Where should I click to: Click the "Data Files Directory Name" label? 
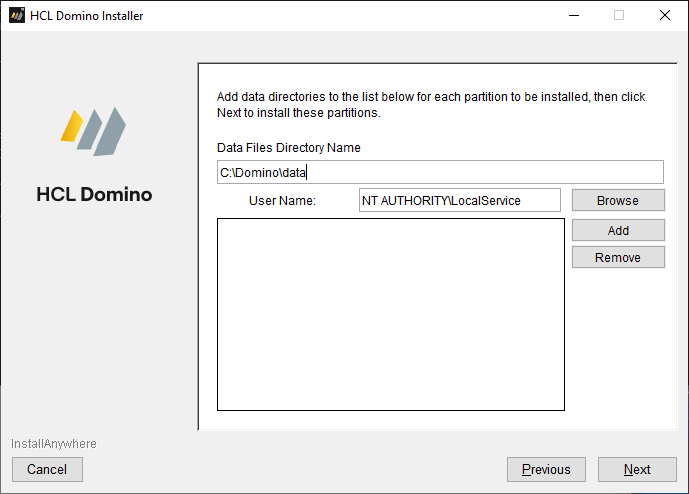(289, 148)
